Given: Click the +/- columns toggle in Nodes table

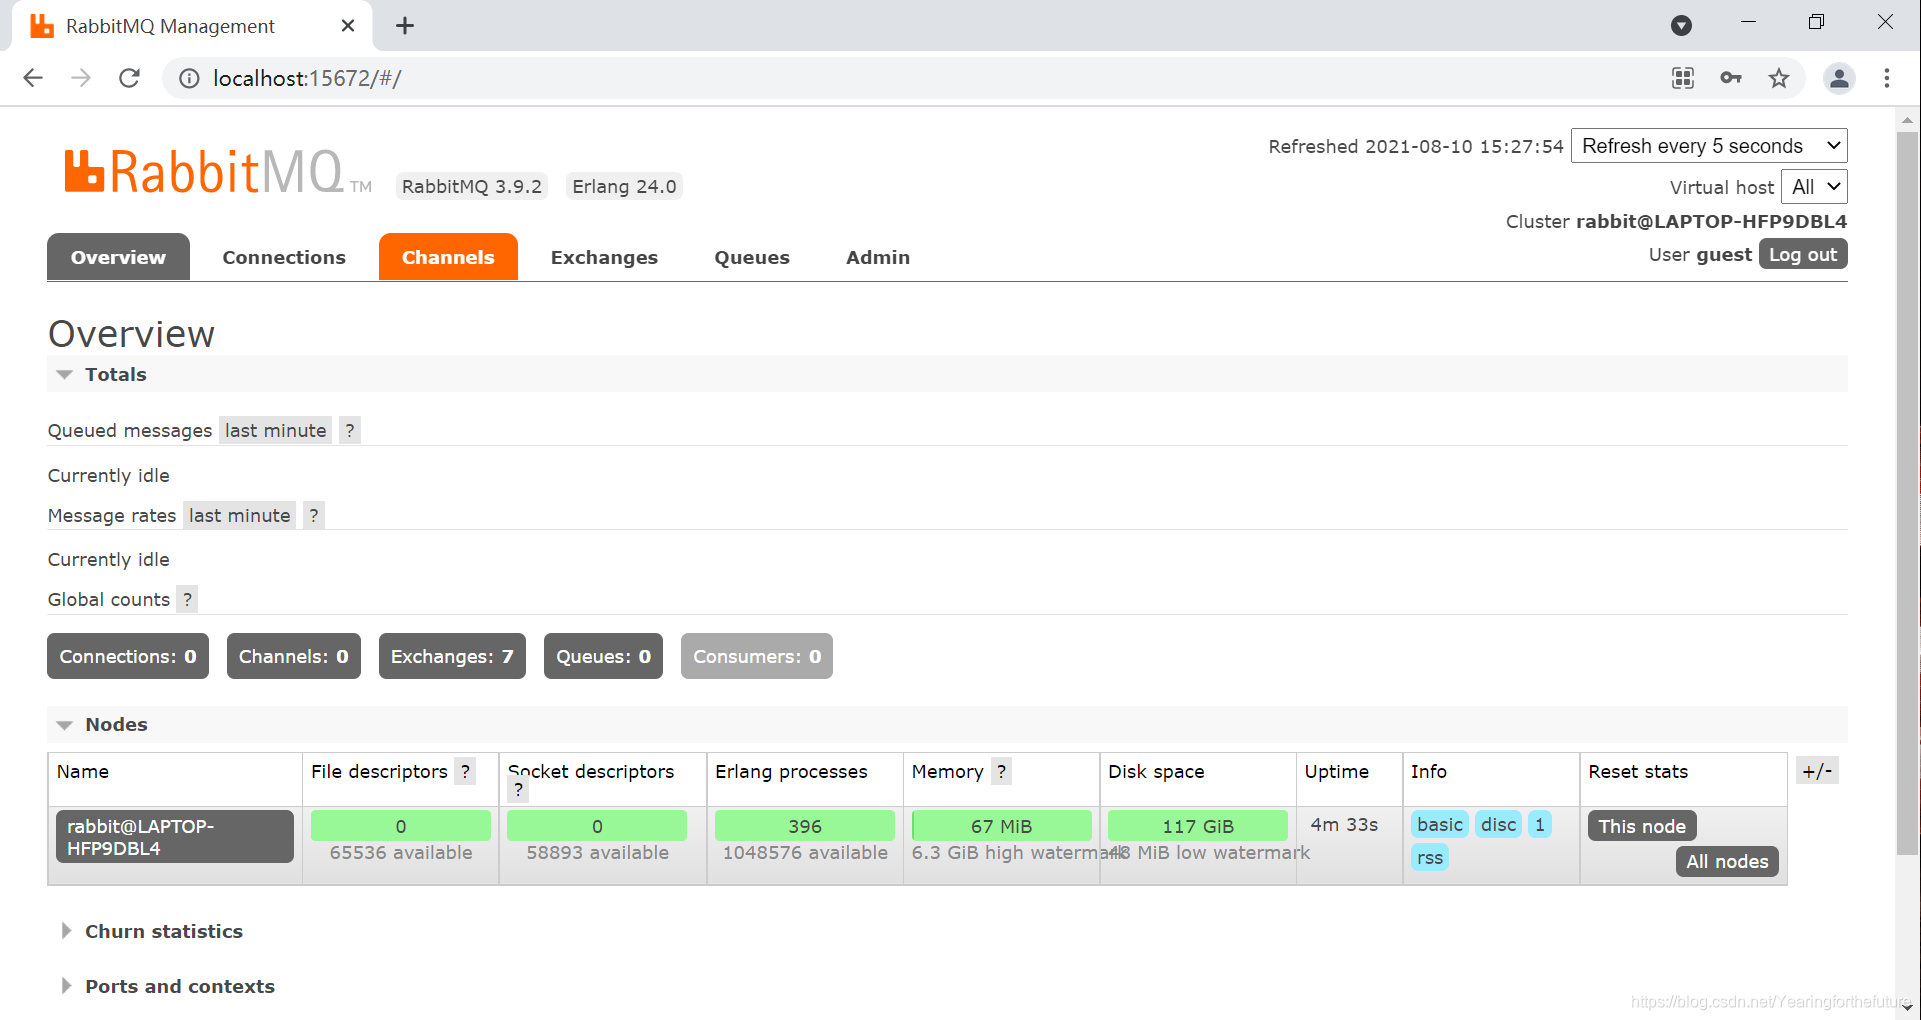Looking at the screenshot, I should pyautogui.click(x=1817, y=771).
